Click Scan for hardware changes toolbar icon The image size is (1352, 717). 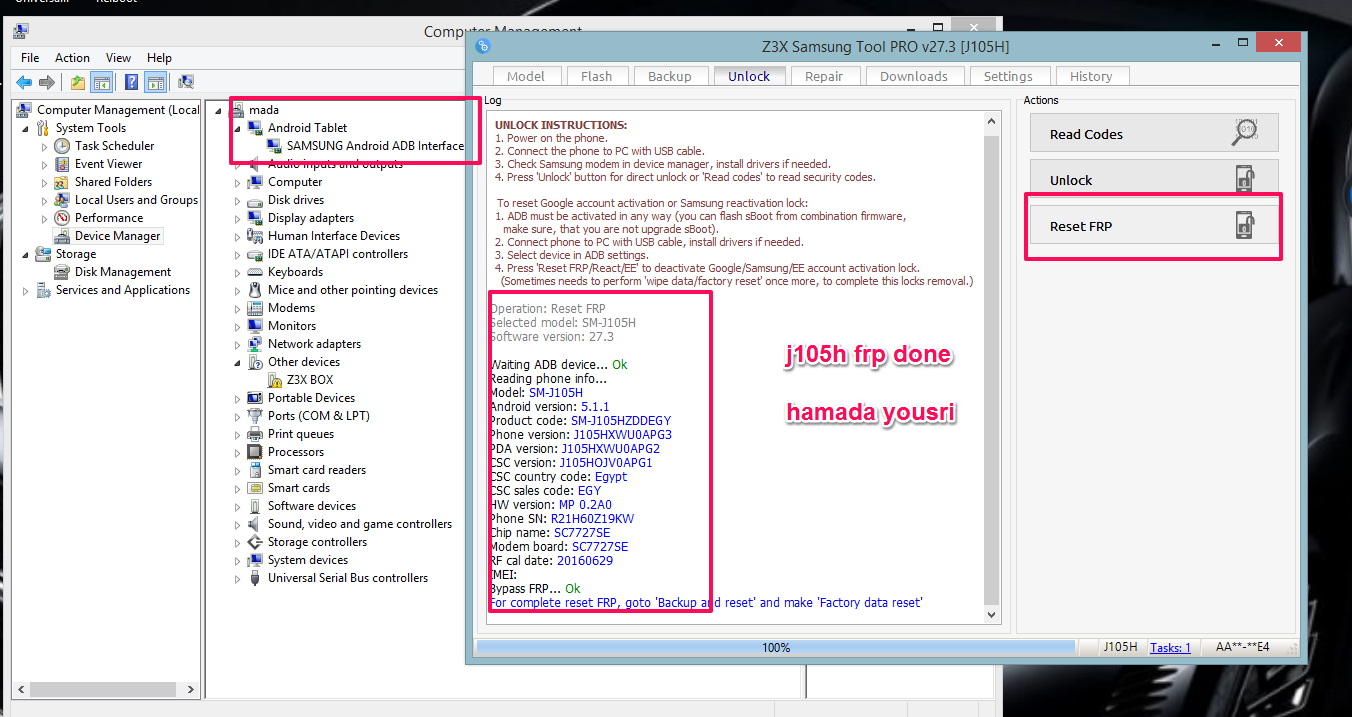pyautogui.click(x=185, y=82)
